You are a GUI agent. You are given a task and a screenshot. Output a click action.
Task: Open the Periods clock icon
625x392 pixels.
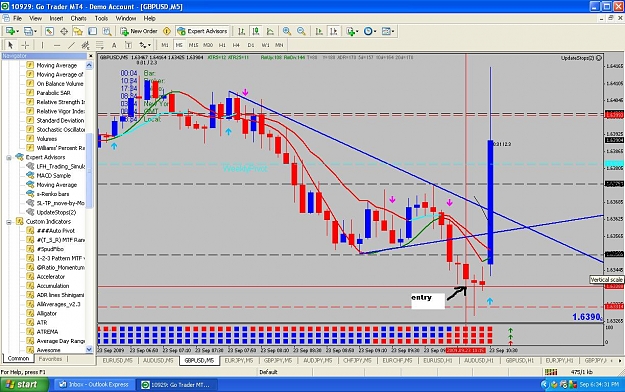[x=368, y=31]
